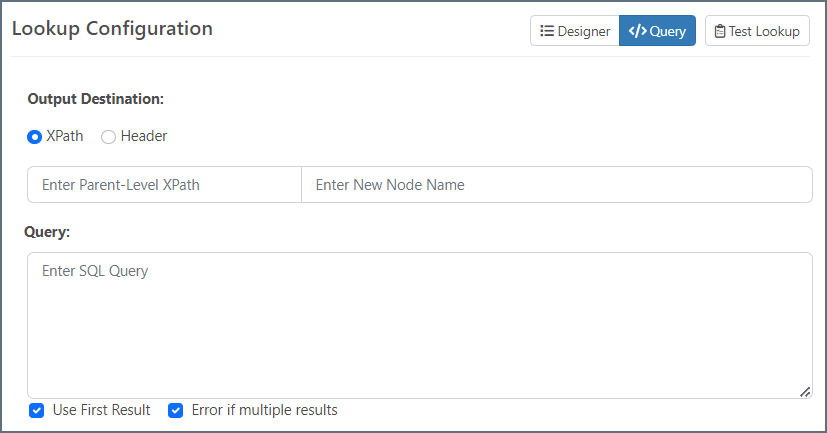827x433 pixels.
Task: Click the code brackets icon on Query
Action: pos(637,31)
